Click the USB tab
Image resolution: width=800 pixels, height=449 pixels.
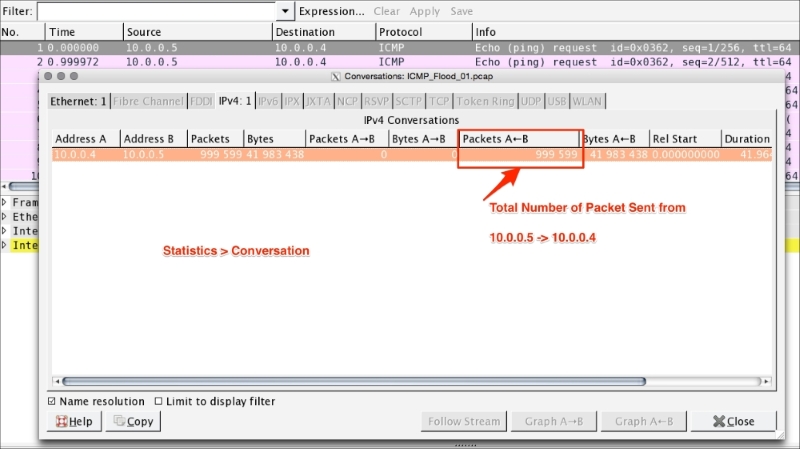[x=557, y=101]
